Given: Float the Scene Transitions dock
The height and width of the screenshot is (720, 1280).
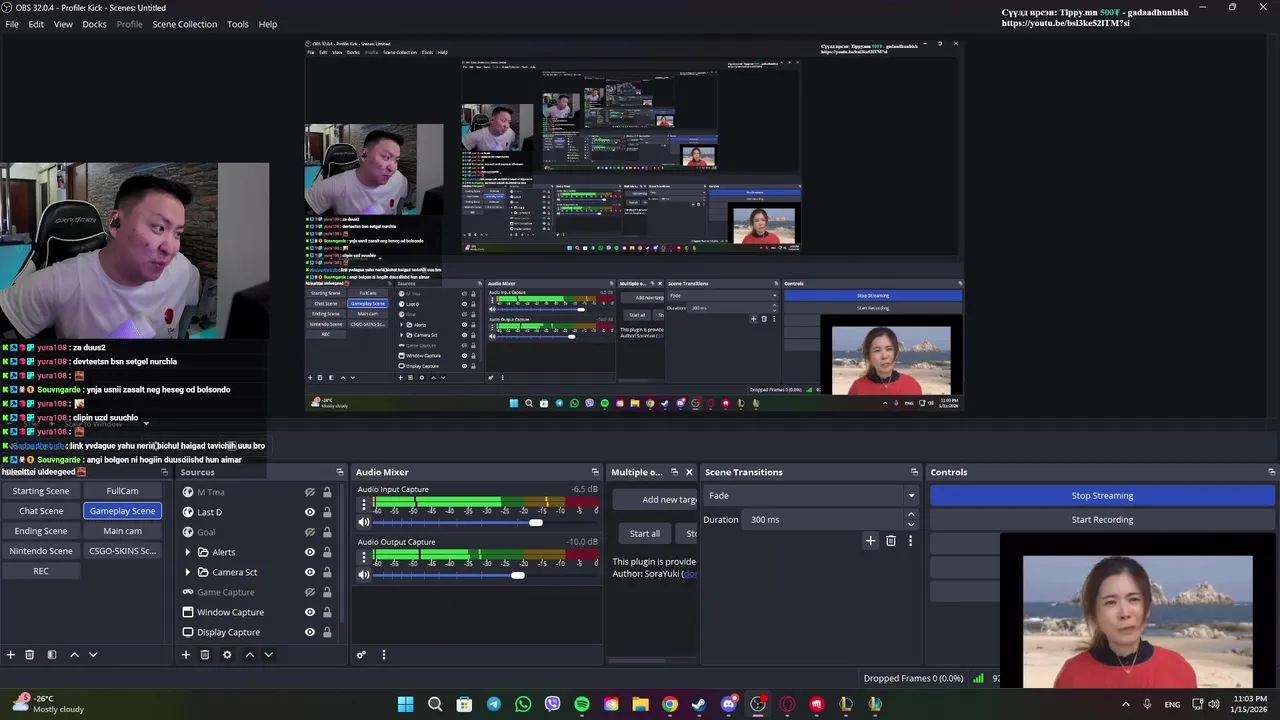Looking at the screenshot, I should (x=914, y=472).
